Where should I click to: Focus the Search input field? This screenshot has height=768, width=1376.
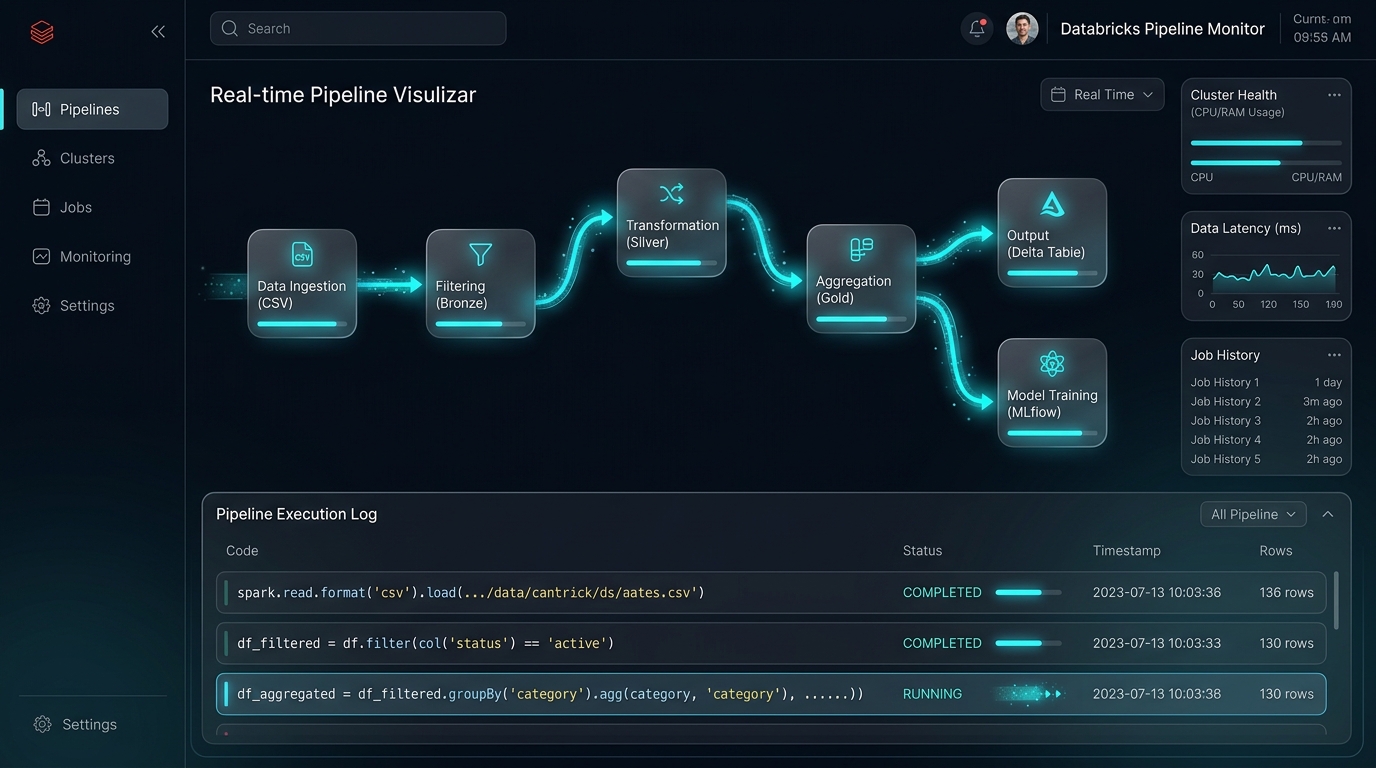click(358, 28)
